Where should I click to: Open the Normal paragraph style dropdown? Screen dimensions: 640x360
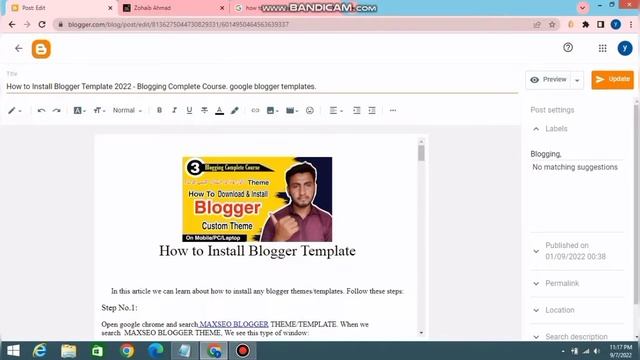127,111
